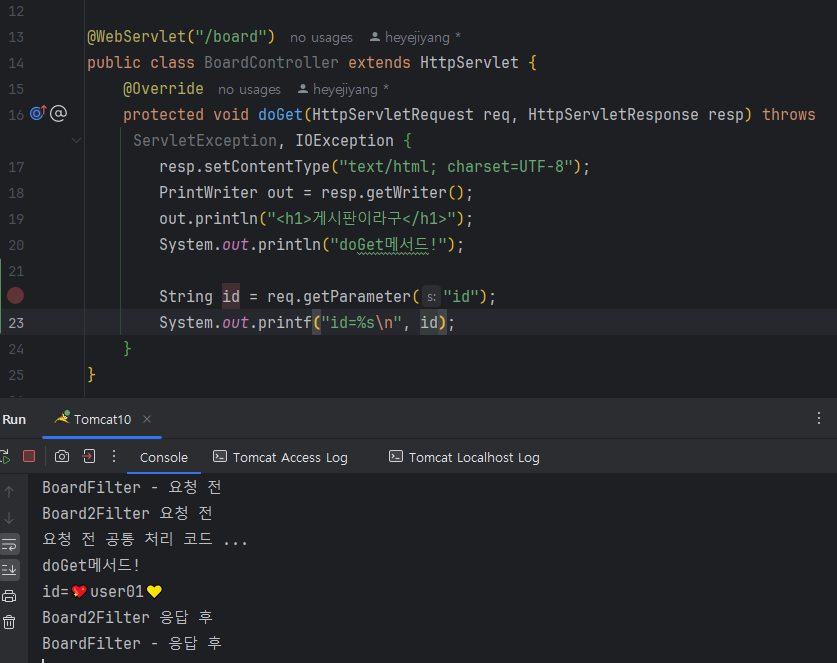The height and width of the screenshot is (663, 837).
Task: Click console line 'BoardFilter - 요청 전'
Action: [x=132, y=487]
